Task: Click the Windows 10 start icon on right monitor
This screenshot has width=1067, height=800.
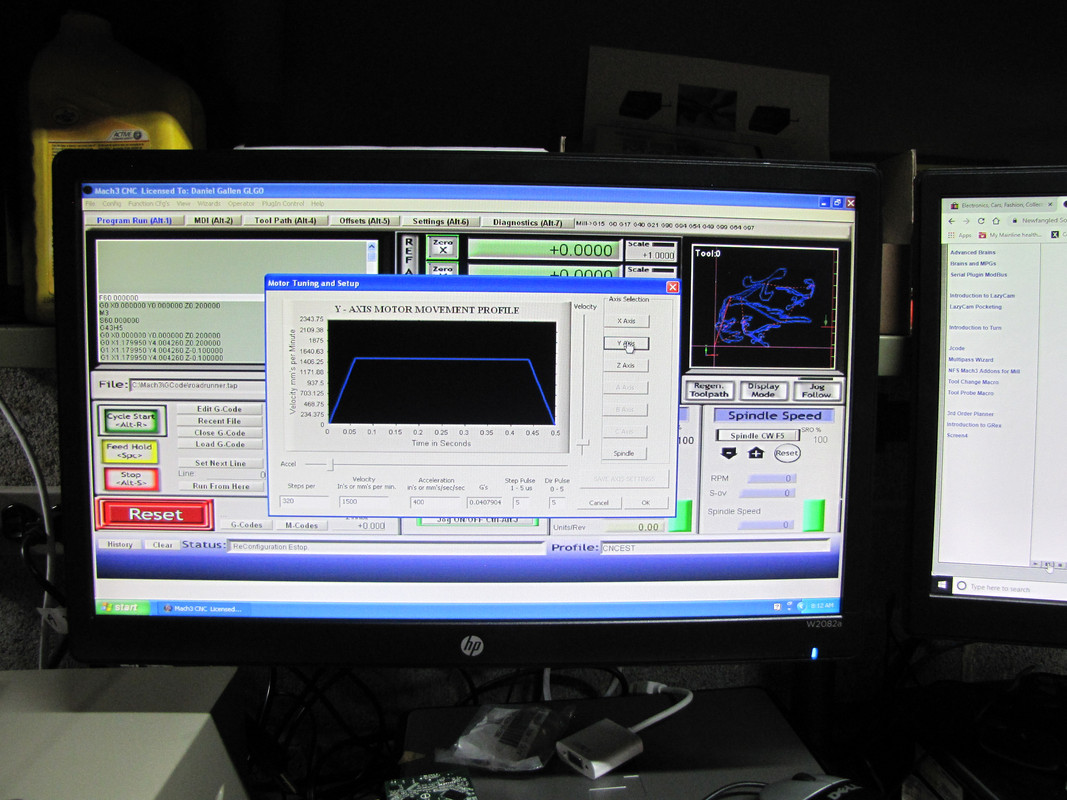Action: [942, 584]
